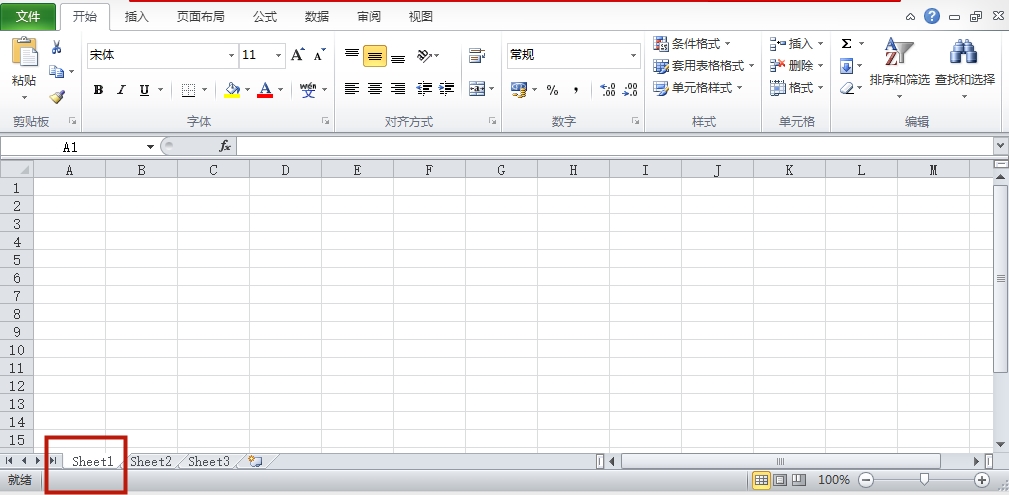Click the AutoSum sigma icon
This screenshot has width=1009, height=495.
click(846, 44)
